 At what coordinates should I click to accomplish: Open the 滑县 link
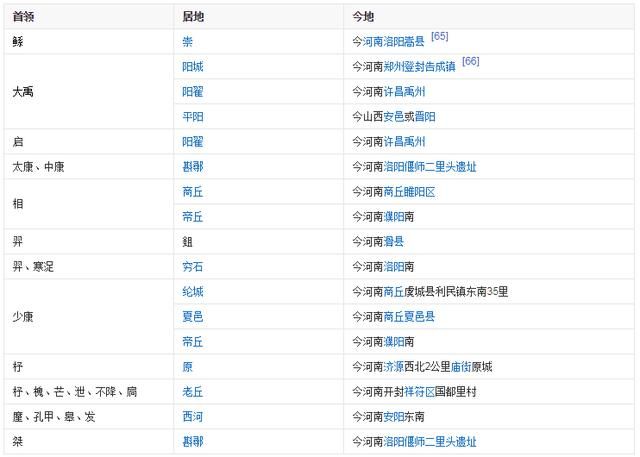point(393,242)
